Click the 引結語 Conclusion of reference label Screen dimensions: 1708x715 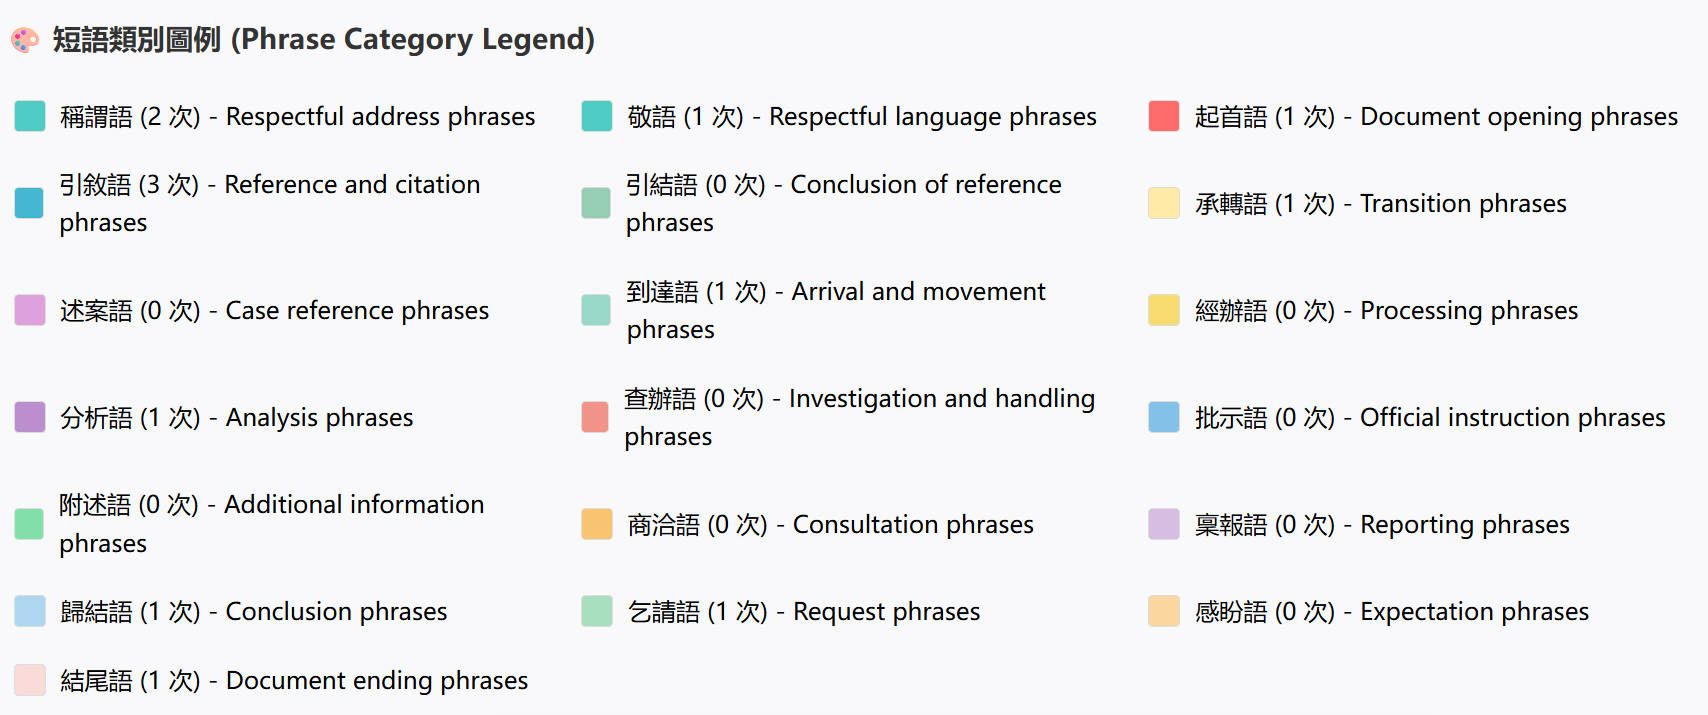[843, 203]
